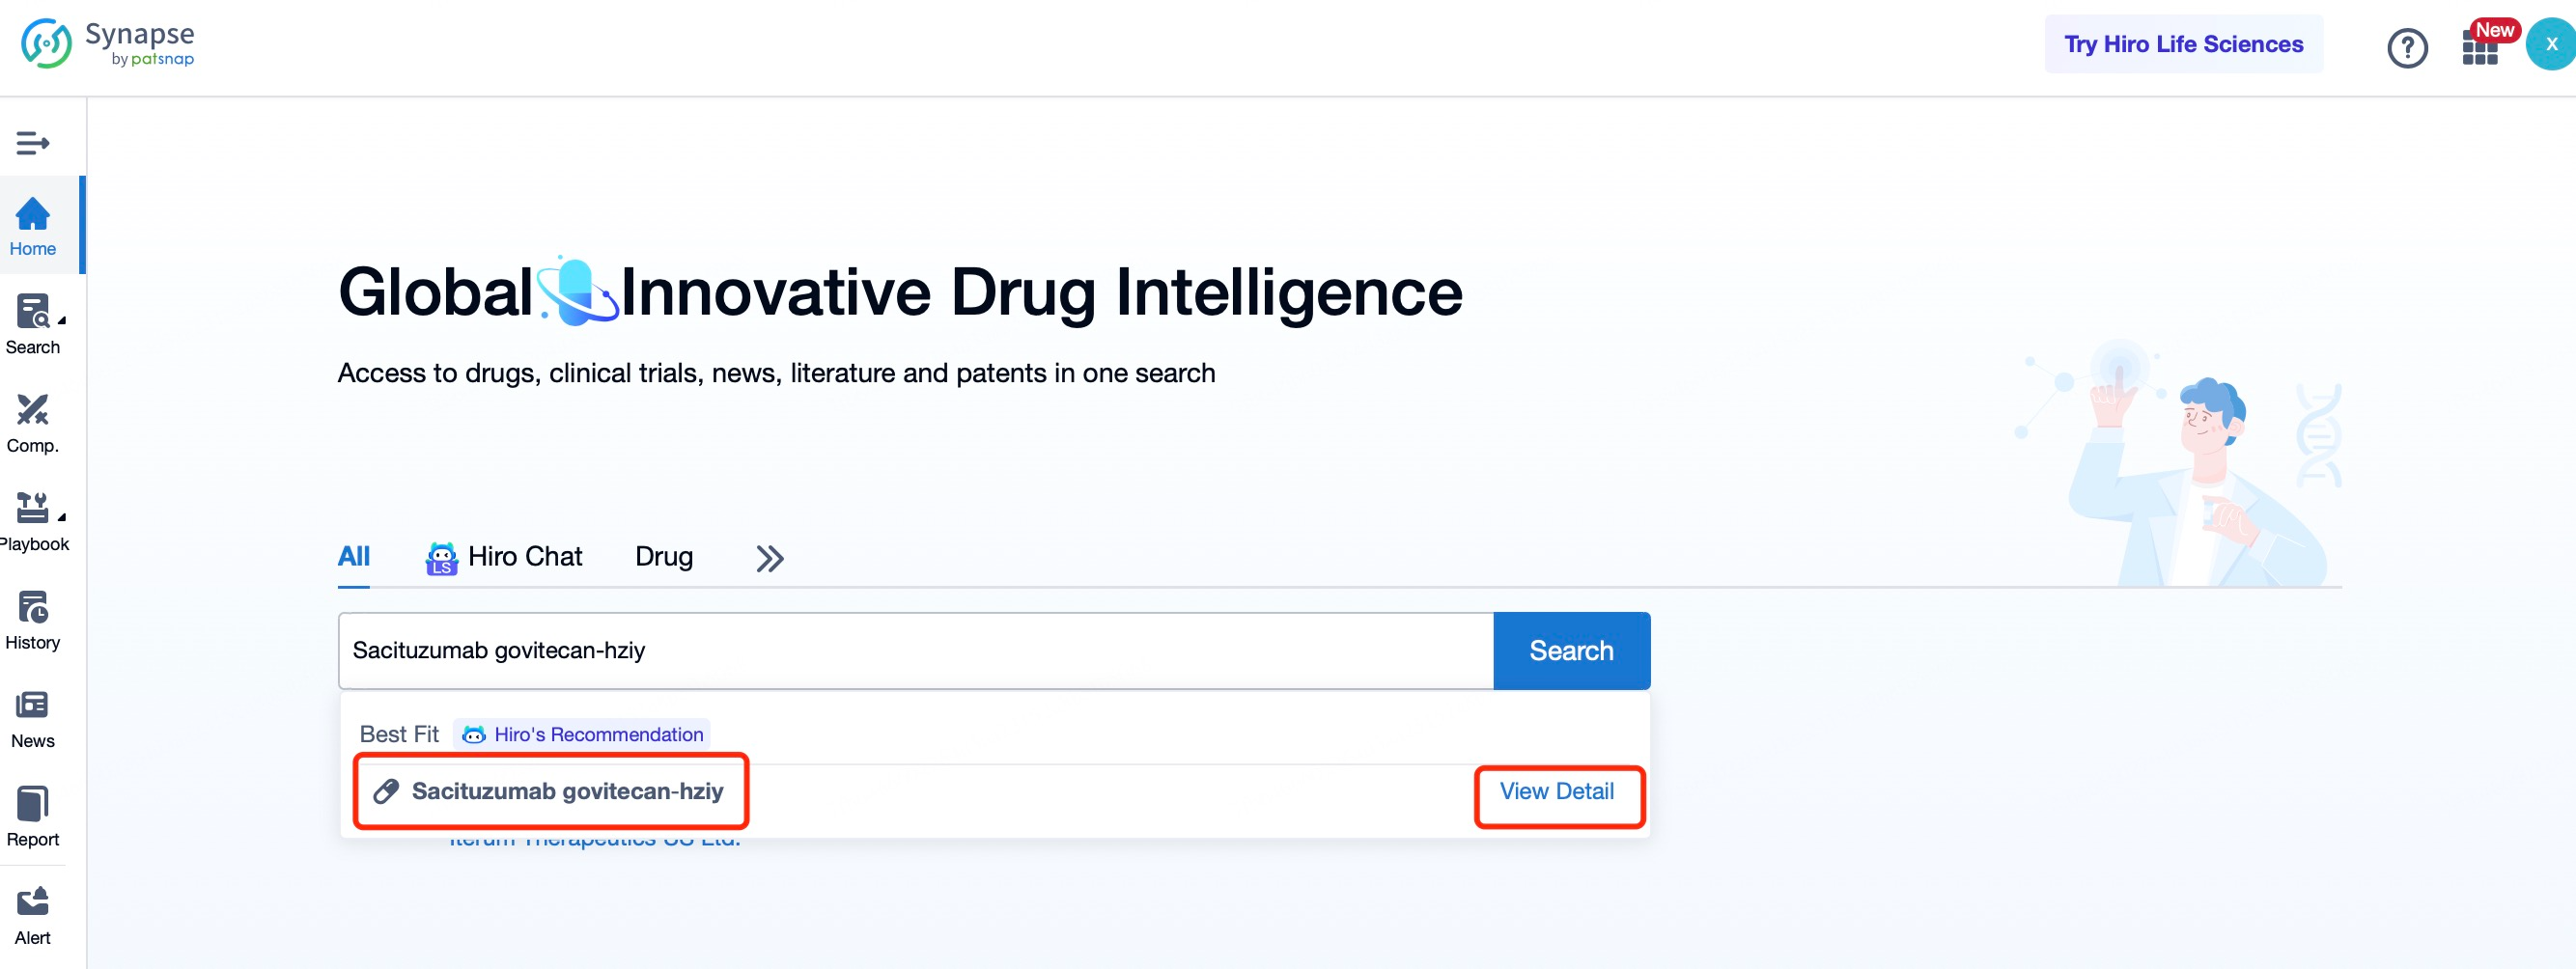This screenshot has height=969, width=2576.
Task: Open the Alert sidebar icon
Action: pyautogui.click(x=33, y=913)
